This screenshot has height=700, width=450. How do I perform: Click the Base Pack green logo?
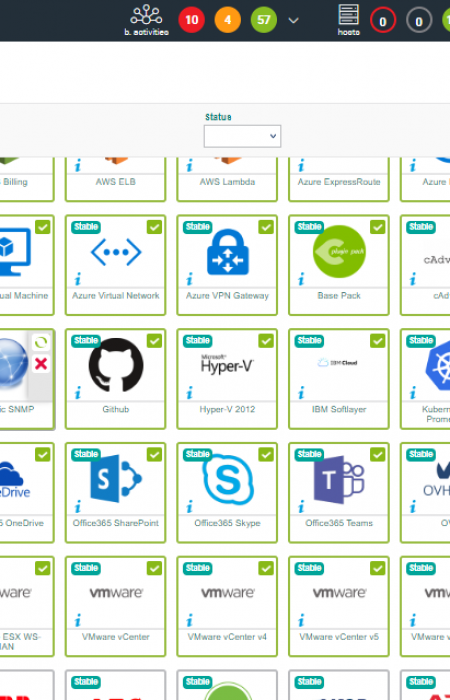pos(339,251)
